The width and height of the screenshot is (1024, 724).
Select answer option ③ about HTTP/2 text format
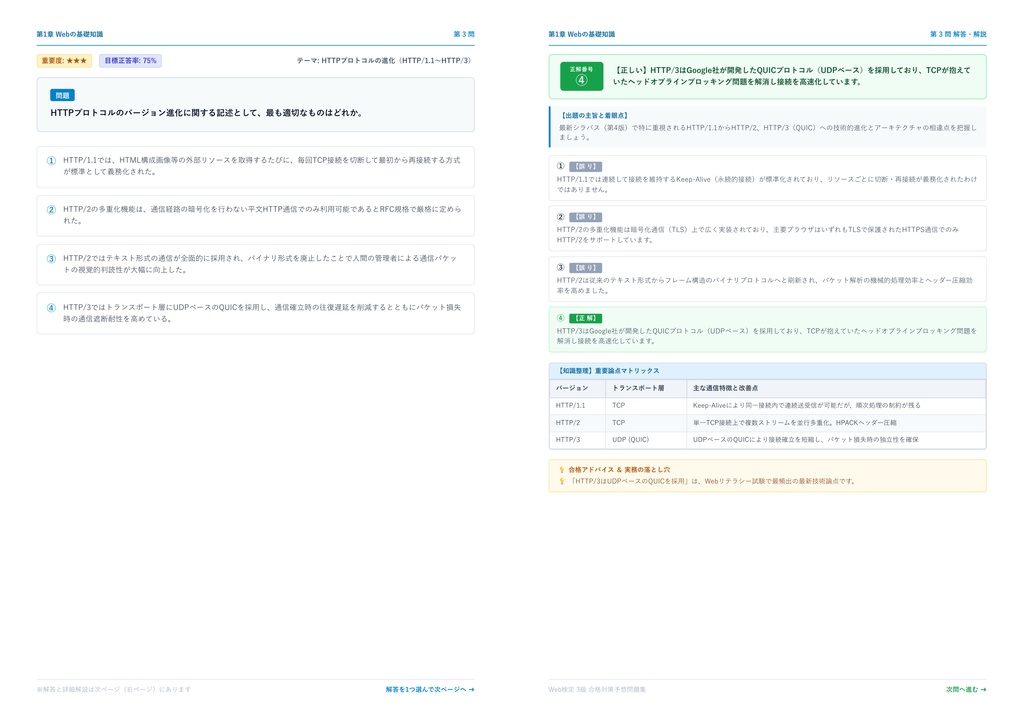tap(255, 264)
